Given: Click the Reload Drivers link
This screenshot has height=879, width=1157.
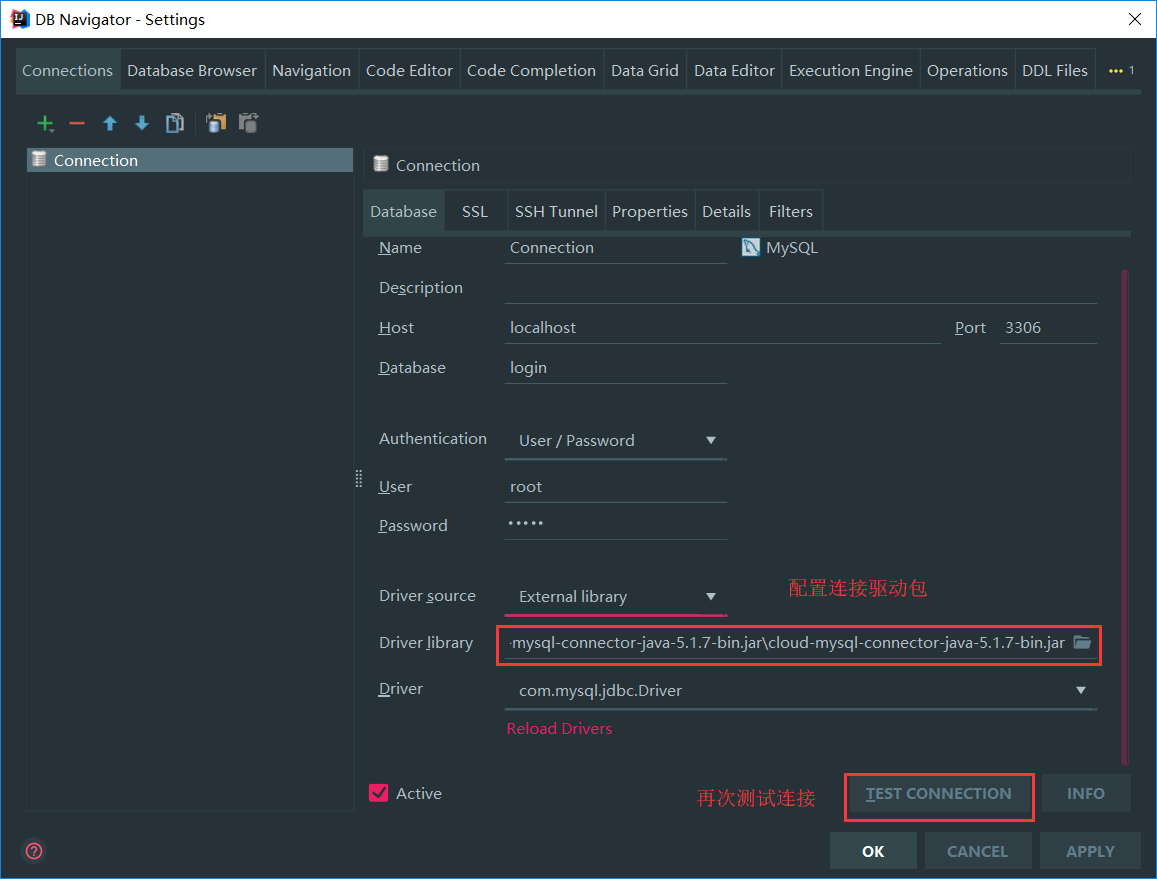Looking at the screenshot, I should tap(559, 728).
